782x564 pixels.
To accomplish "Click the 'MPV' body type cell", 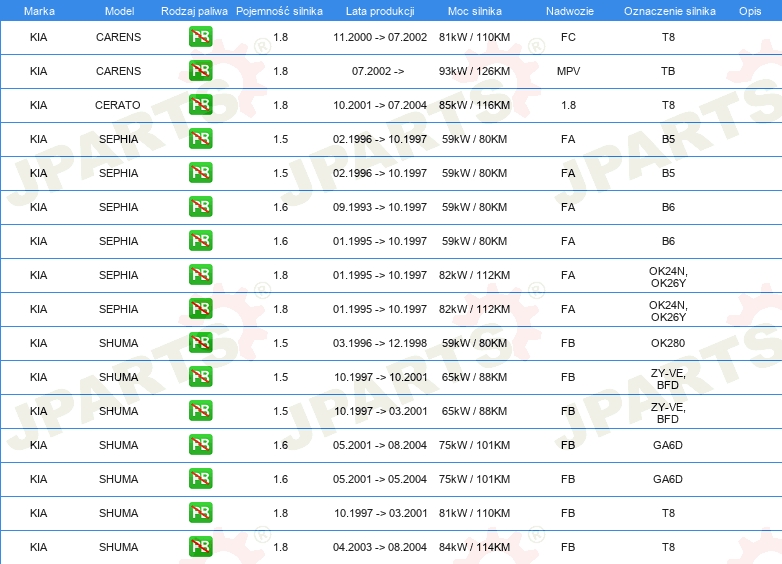I will 569,71.
